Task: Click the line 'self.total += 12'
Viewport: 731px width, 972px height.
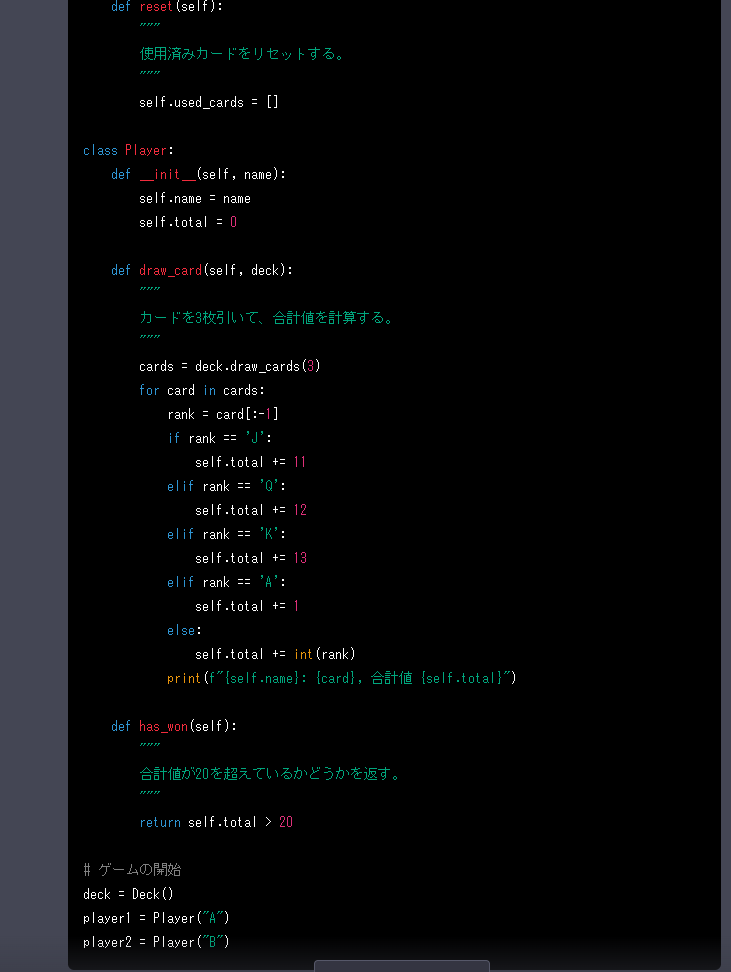Action: (251, 510)
